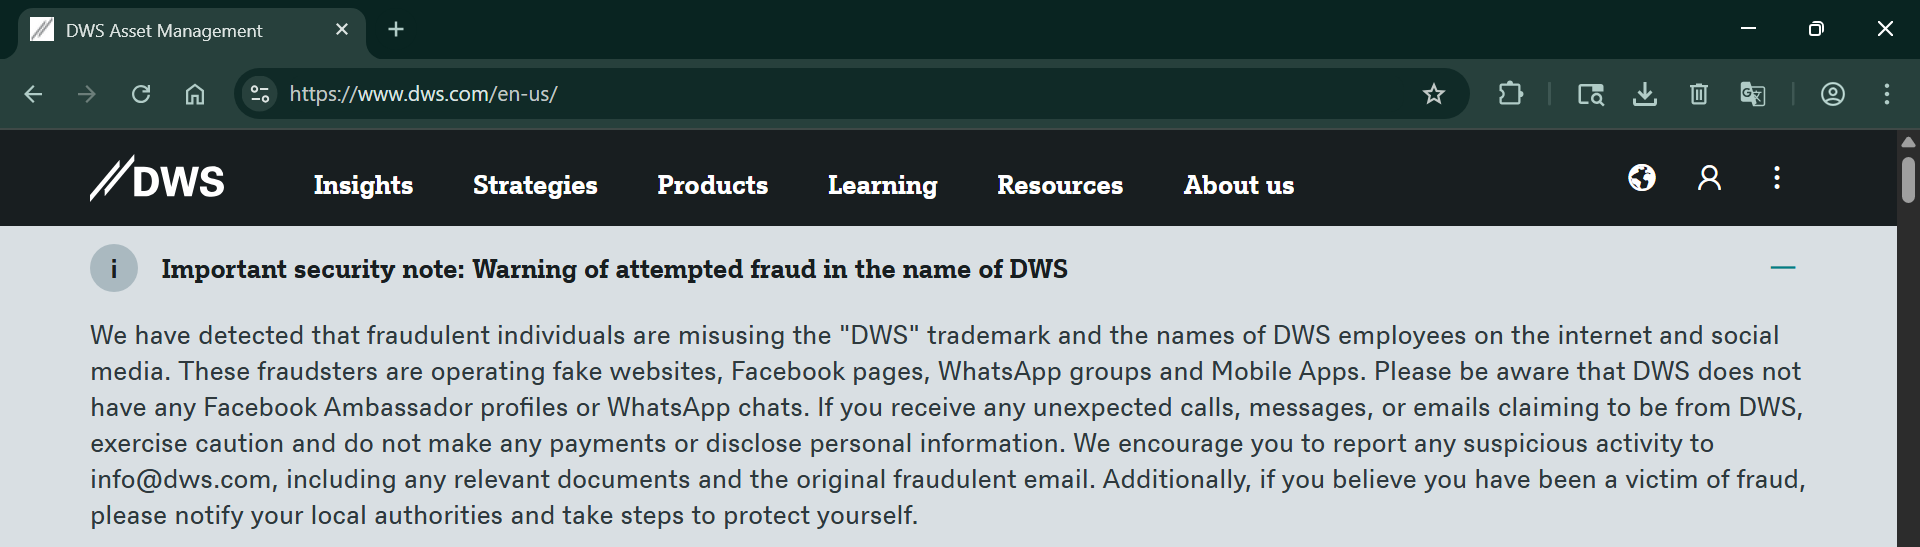Click the address bar URL field
Image resolution: width=1920 pixels, height=547 pixels.
pyautogui.click(x=800, y=94)
